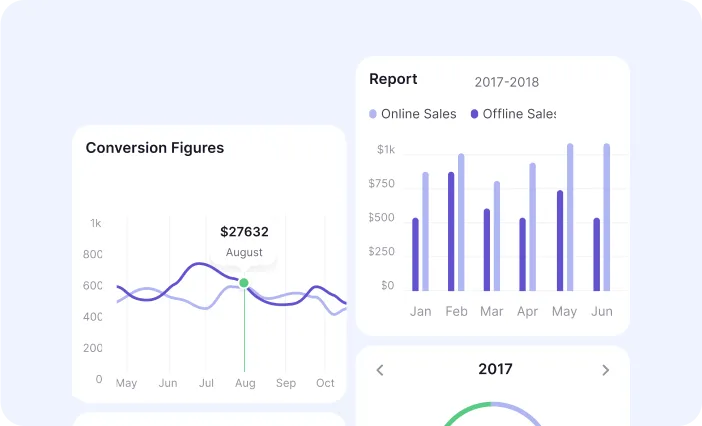Select Apr offline sales dark bar
This screenshot has width=702, height=426.
pyautogui.click(x=522, y=255)
